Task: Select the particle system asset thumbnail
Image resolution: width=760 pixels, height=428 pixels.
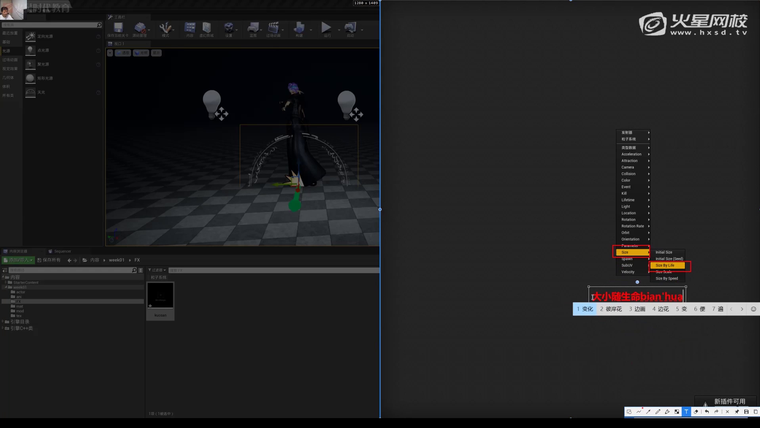Action: 160,295
